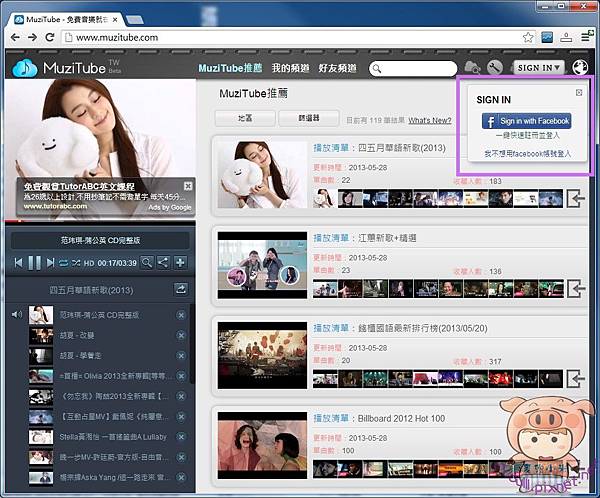The width and height of the screenshot is (600, 498).
Task: Seek on the red video progress bar
Action: tap(100, 221)
